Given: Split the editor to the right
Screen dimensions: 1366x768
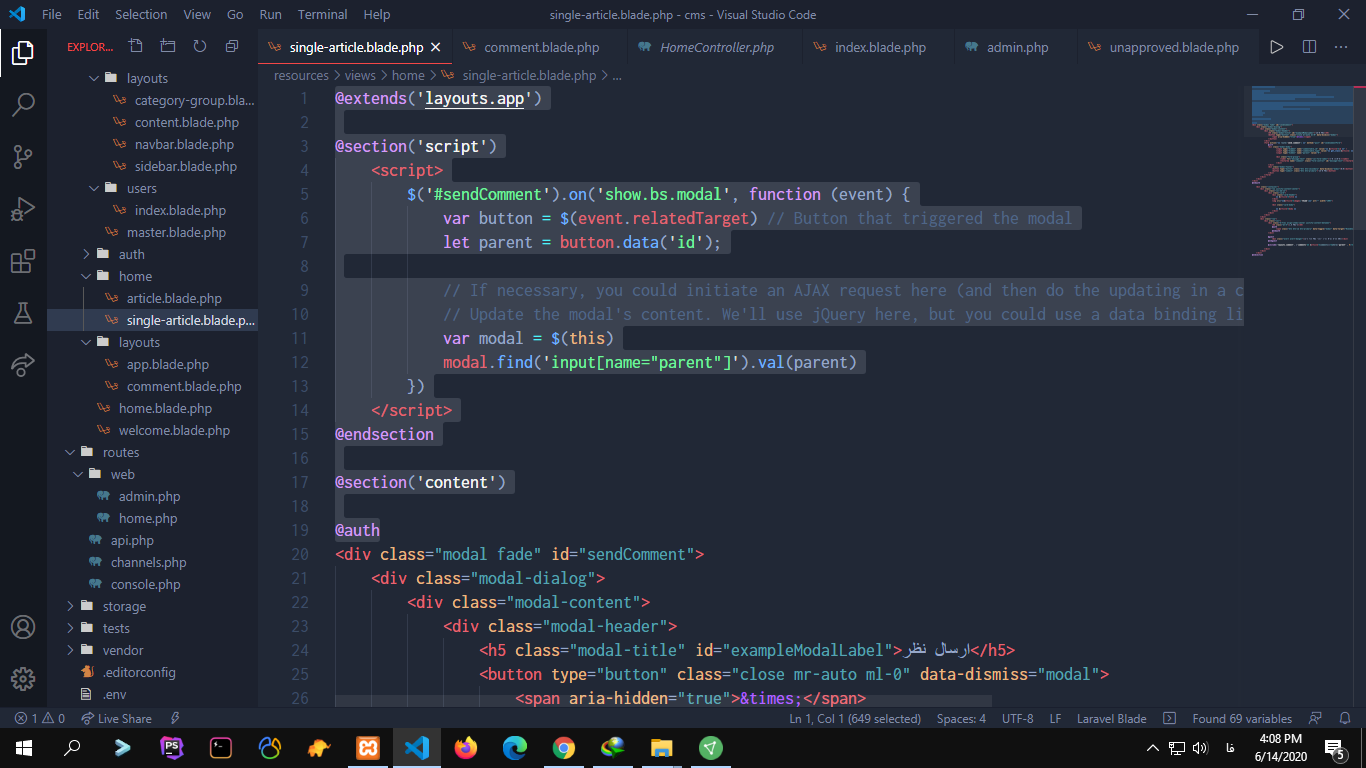Looking at the screenshot, I should coord(1309,47).
